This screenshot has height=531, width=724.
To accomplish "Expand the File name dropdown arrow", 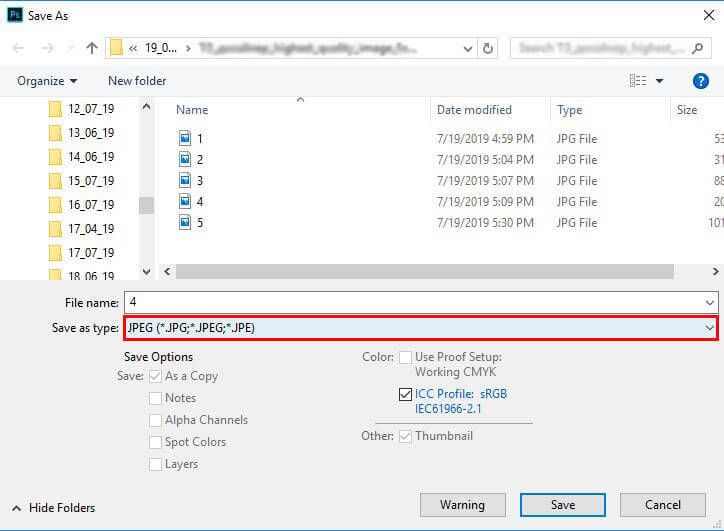I will click(x=710, y=303).
